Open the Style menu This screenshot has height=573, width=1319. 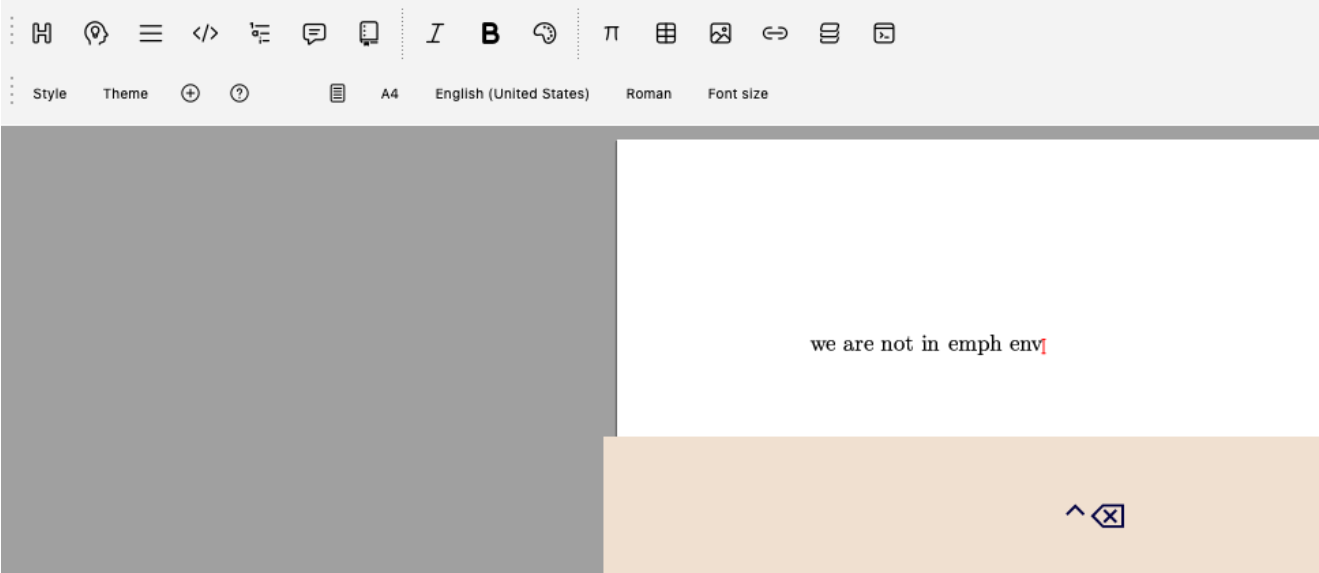50,94
